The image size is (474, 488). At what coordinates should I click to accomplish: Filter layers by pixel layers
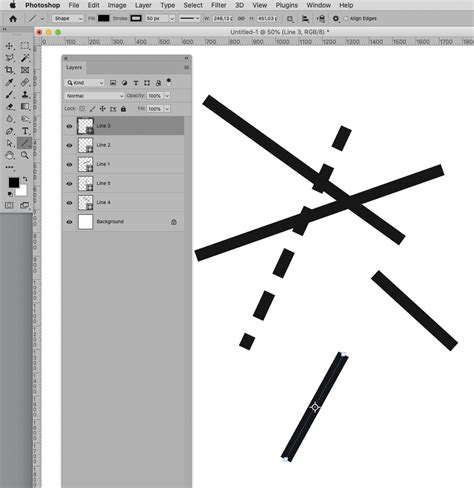pyautogui.click(x=113, y=83)
